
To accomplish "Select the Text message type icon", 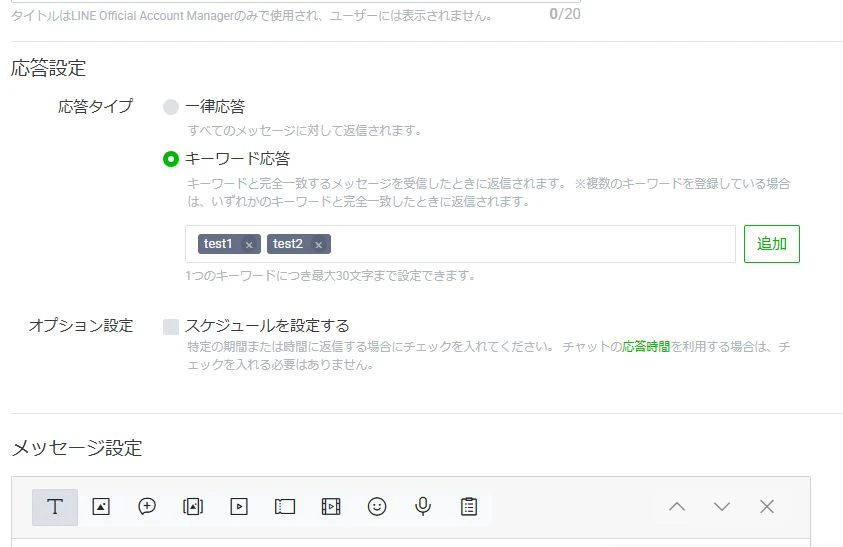I will point(55,507).
